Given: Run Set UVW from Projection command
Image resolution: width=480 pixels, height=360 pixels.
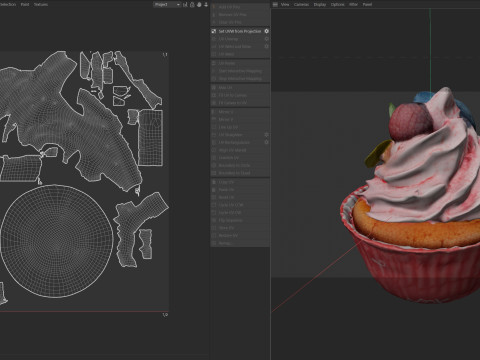Looking at the screenshot, I should coord(240,31).
